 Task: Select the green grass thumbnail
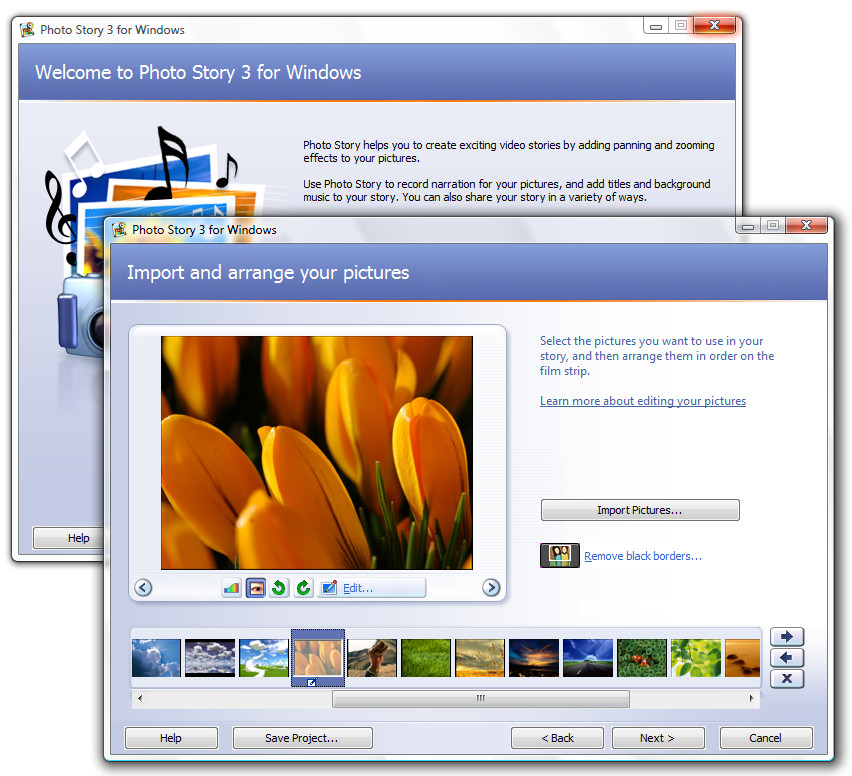pos(426,658)
